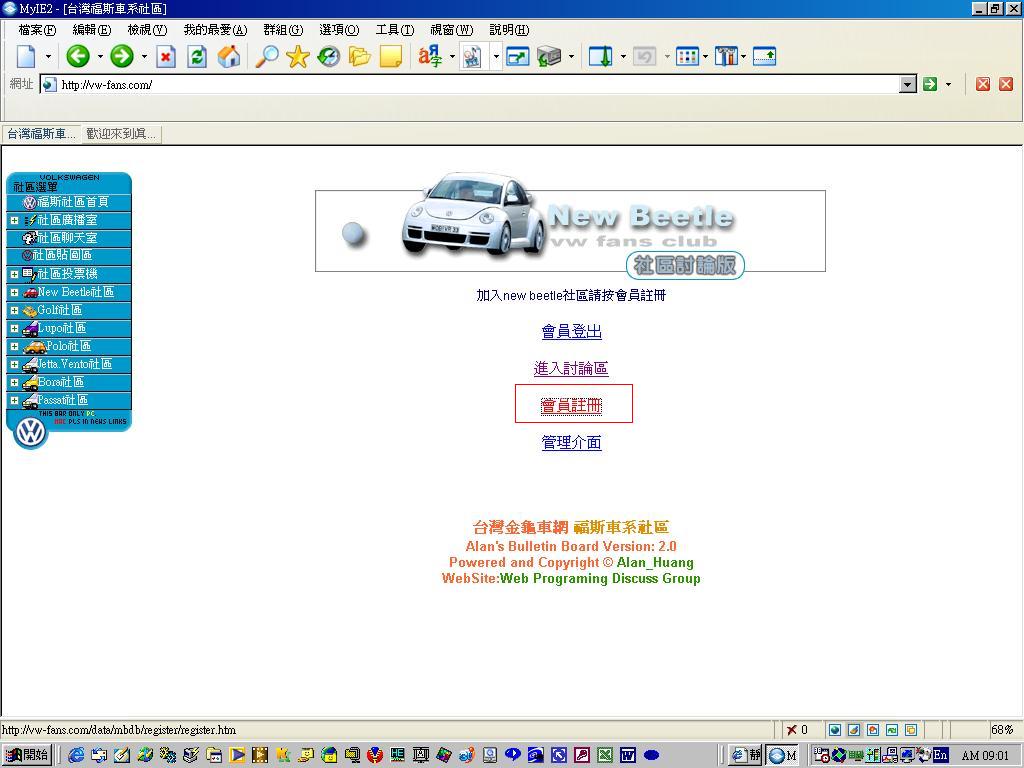Click the 會員註冊 link
Image resolution: width=1024 pixels, height=768 pixels.
(571, 405)
